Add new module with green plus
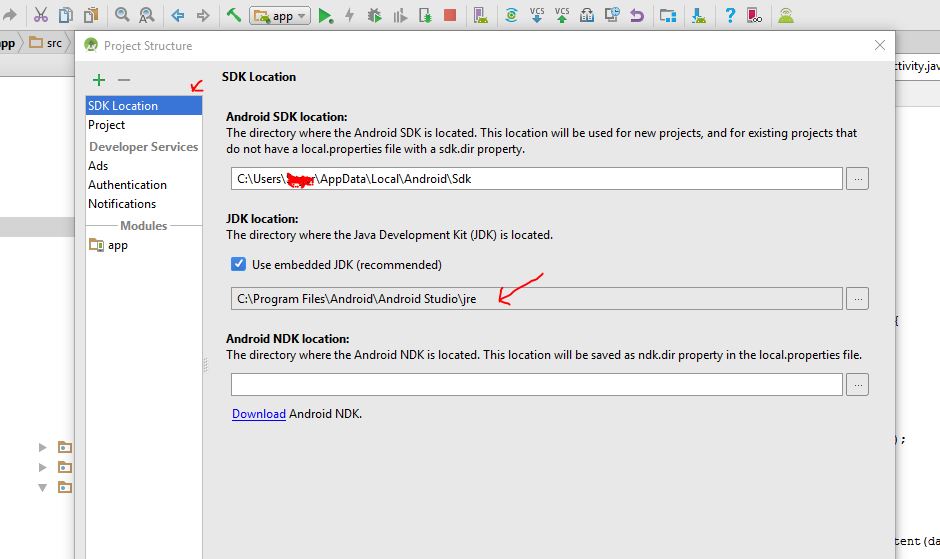The width and height of the screenshot is (940, 559). pyautogui.click(x=99, y=80)
